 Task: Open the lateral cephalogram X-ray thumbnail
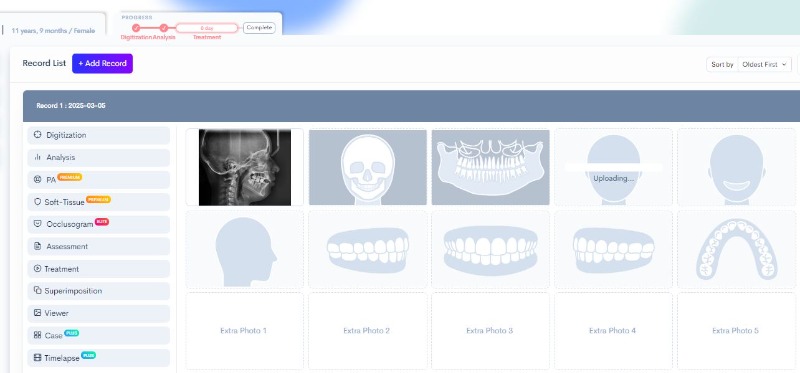(245, 167)
